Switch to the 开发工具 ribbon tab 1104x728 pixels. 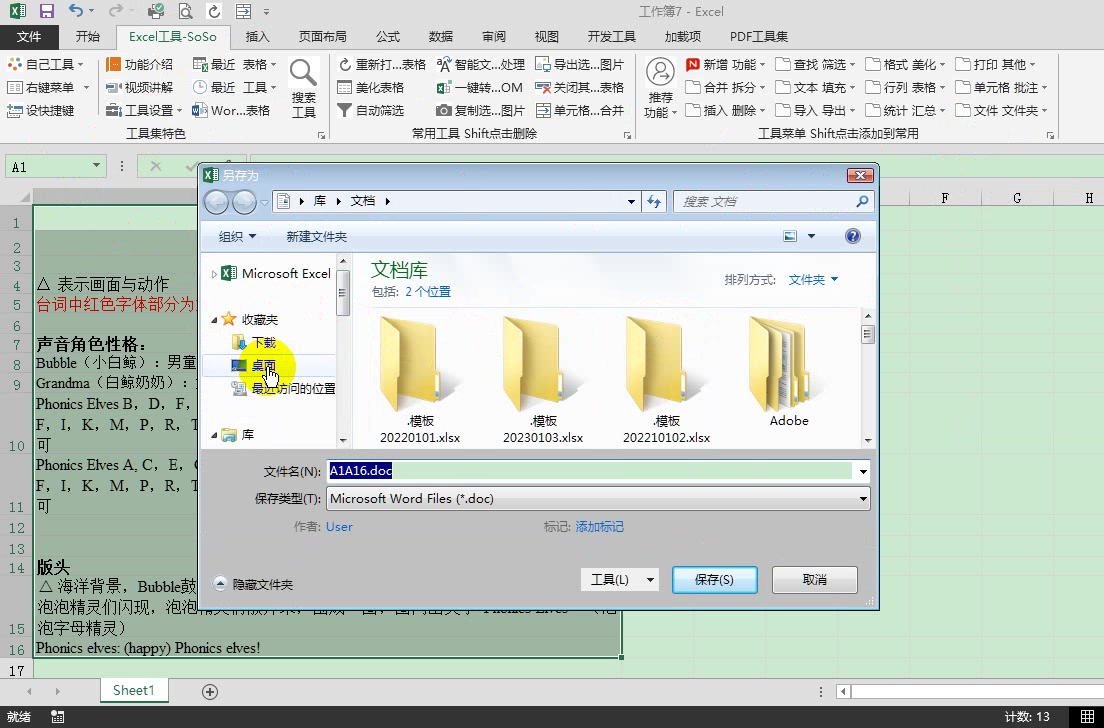pos(613,36)
